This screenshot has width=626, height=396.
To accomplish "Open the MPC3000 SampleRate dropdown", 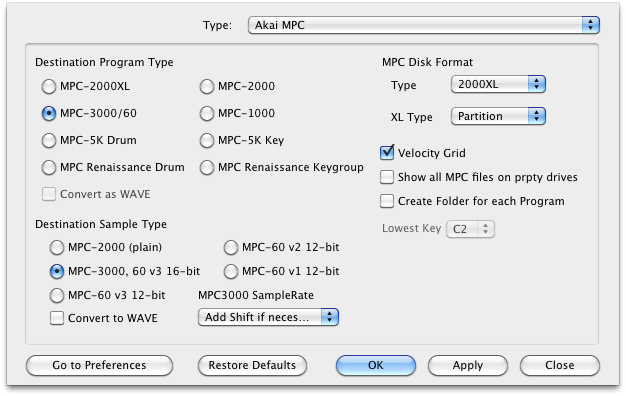I will coord(268,317).
